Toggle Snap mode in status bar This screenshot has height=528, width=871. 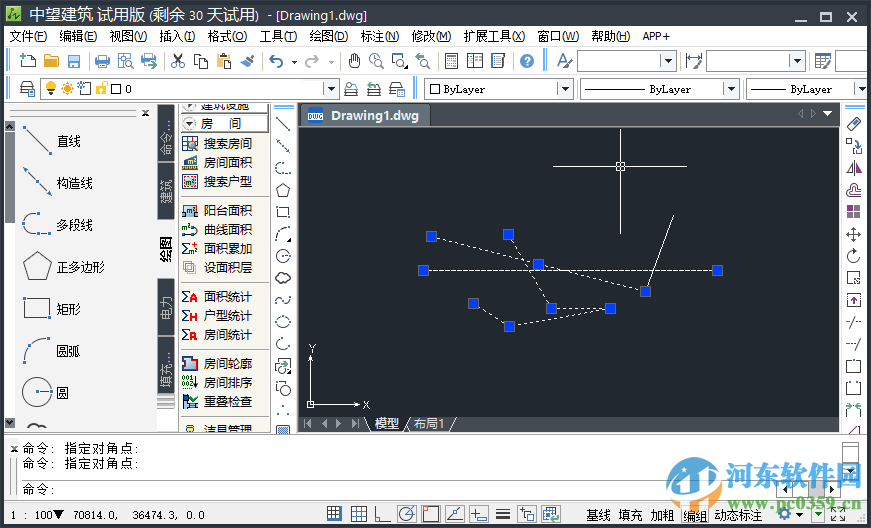[334, 514]
